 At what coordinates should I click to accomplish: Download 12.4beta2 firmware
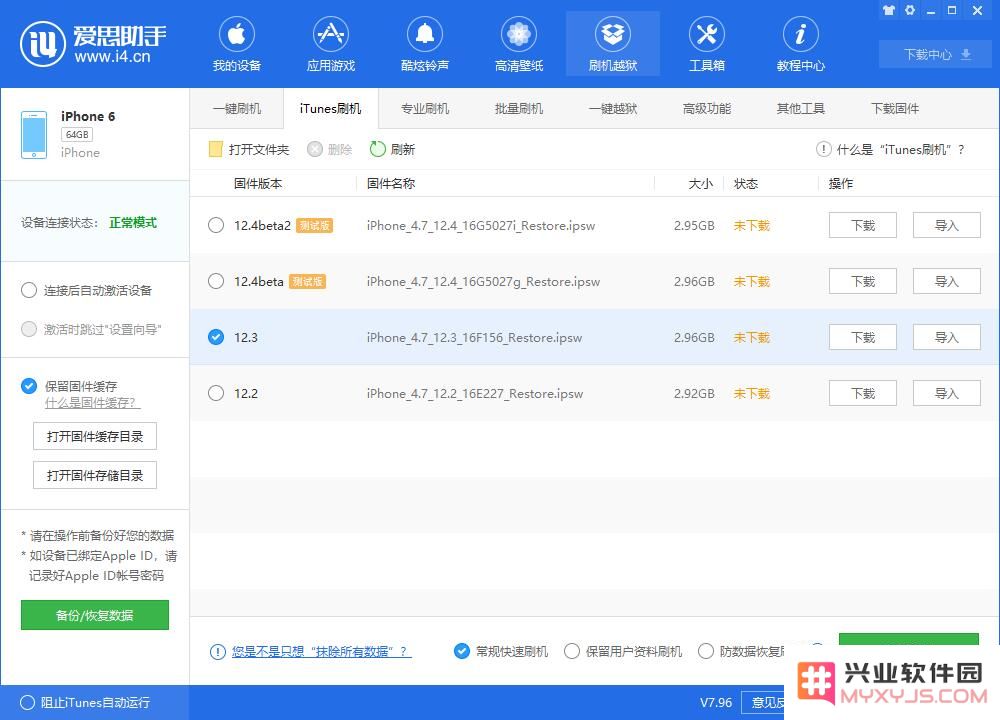coord(863,225)
